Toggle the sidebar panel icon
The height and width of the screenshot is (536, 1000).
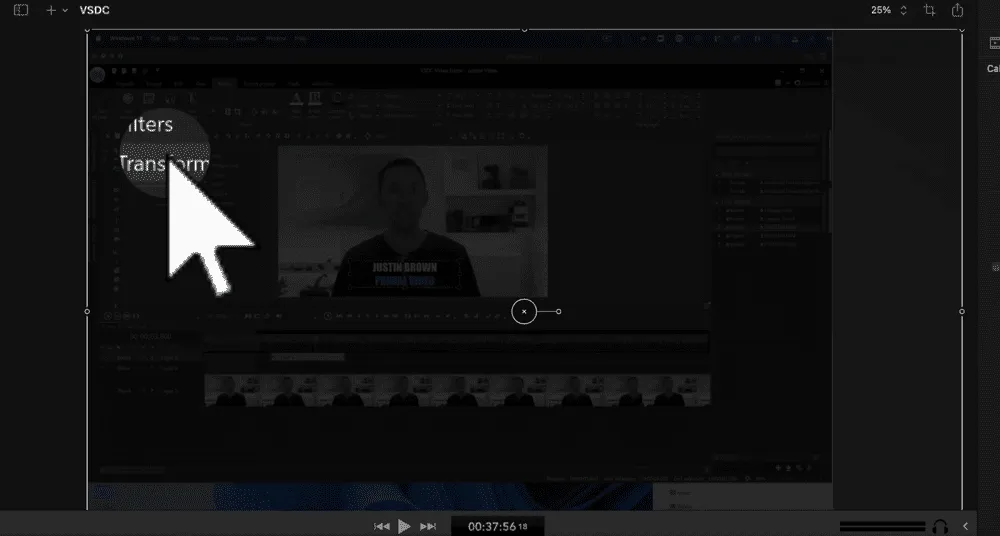pyautogui.click(x=21, y=10)
